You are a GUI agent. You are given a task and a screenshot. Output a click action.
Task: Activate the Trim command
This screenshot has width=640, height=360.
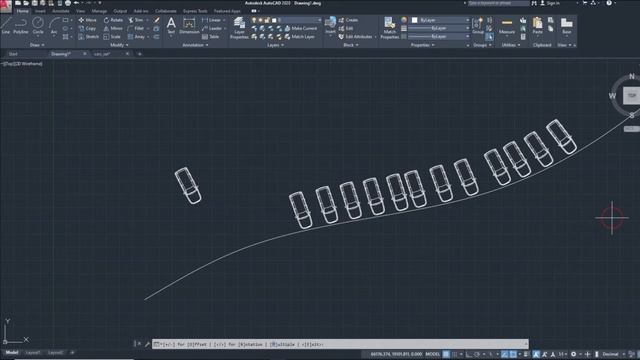[136, 20]
